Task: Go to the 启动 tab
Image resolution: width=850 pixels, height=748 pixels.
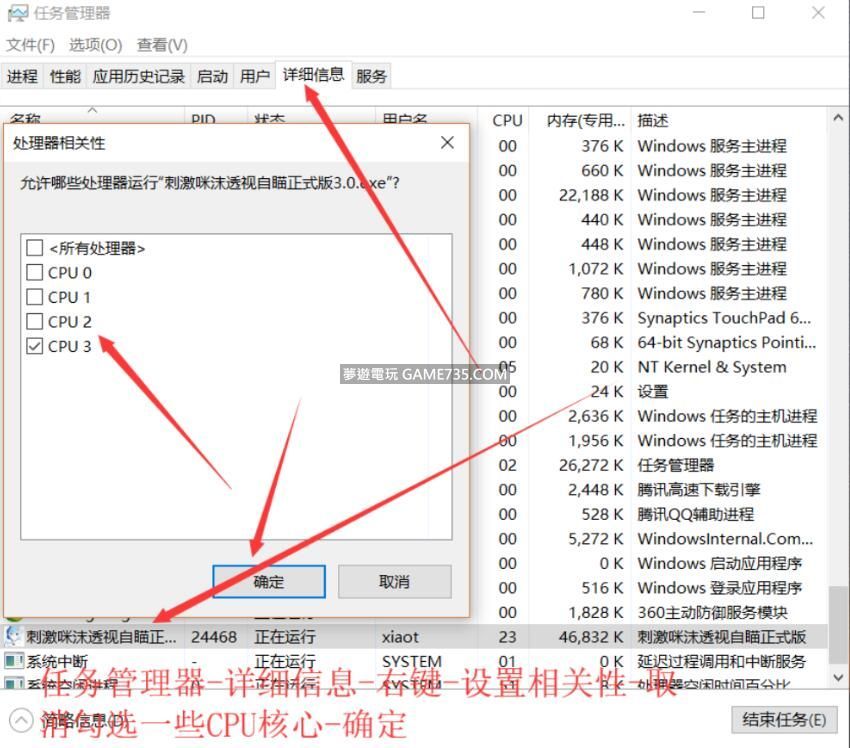Action: [212, 76]
